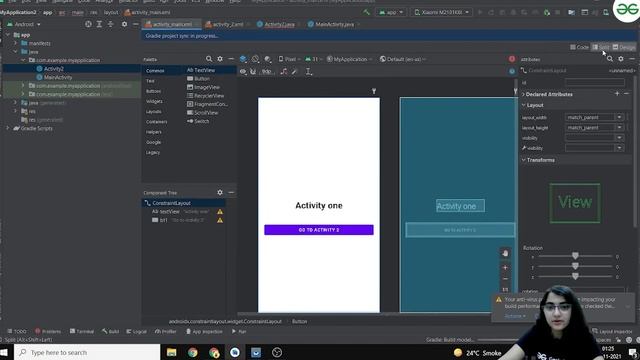This screenshot has height=360, width=640.
Task: Open the layout_height dropdown arrow
Action: coord(619,127)
